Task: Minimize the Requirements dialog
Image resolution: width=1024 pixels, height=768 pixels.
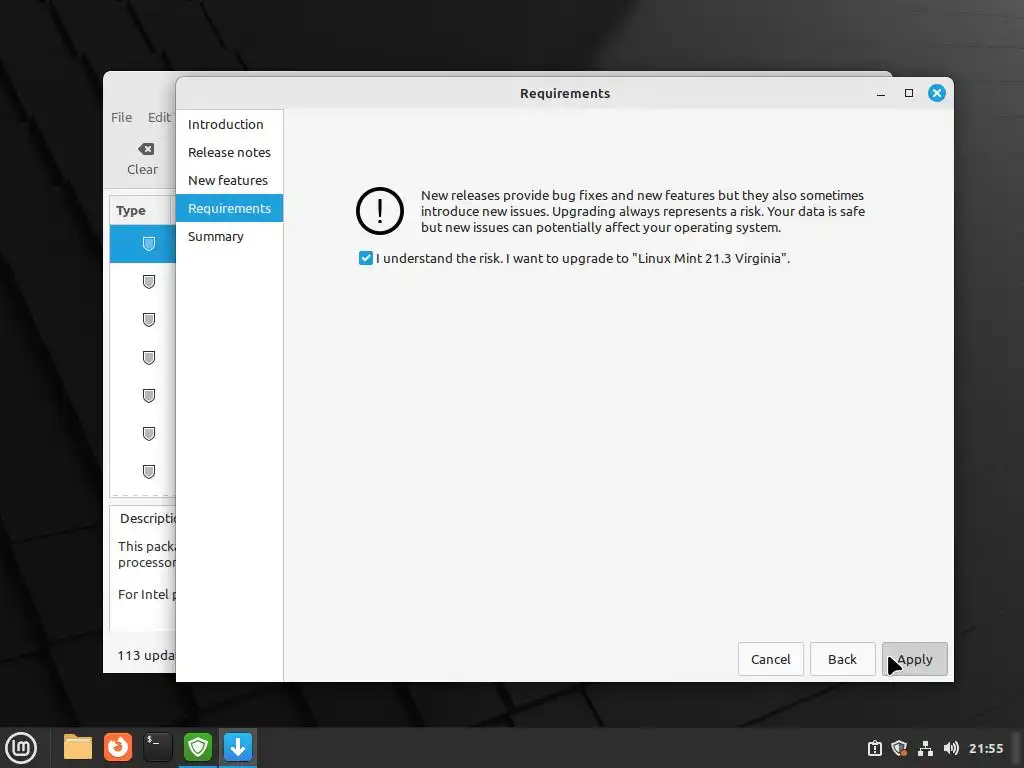Action: tap(881, 93)
